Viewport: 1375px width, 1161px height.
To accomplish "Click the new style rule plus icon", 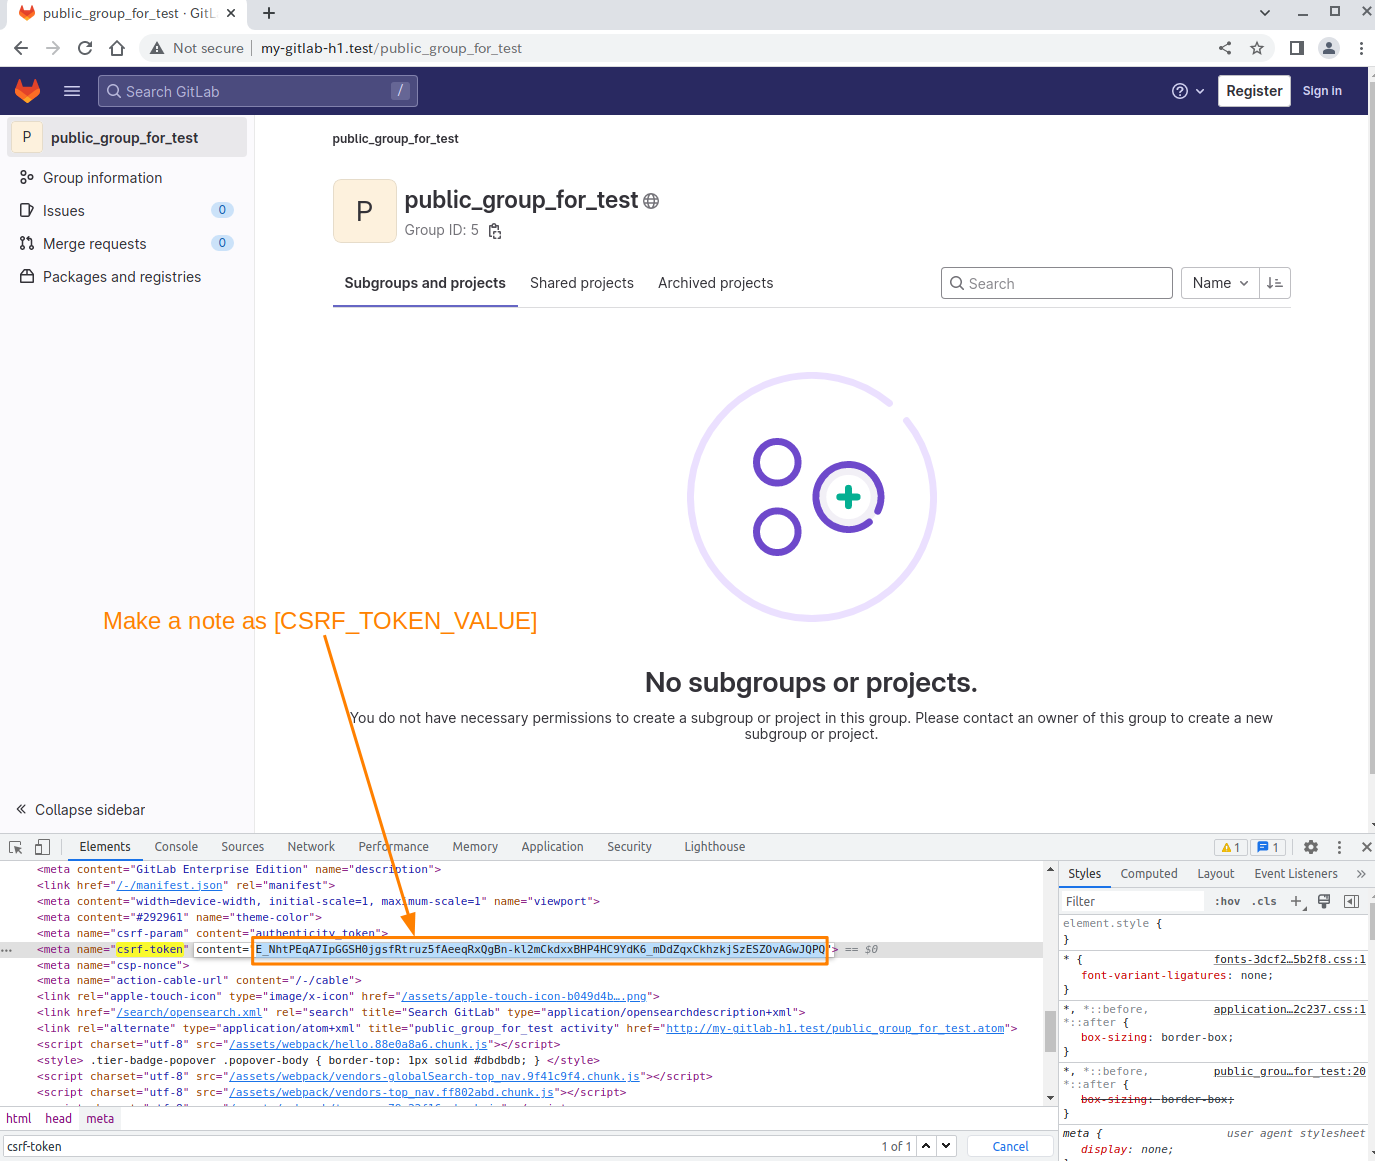I will [x=1296, y=901].
